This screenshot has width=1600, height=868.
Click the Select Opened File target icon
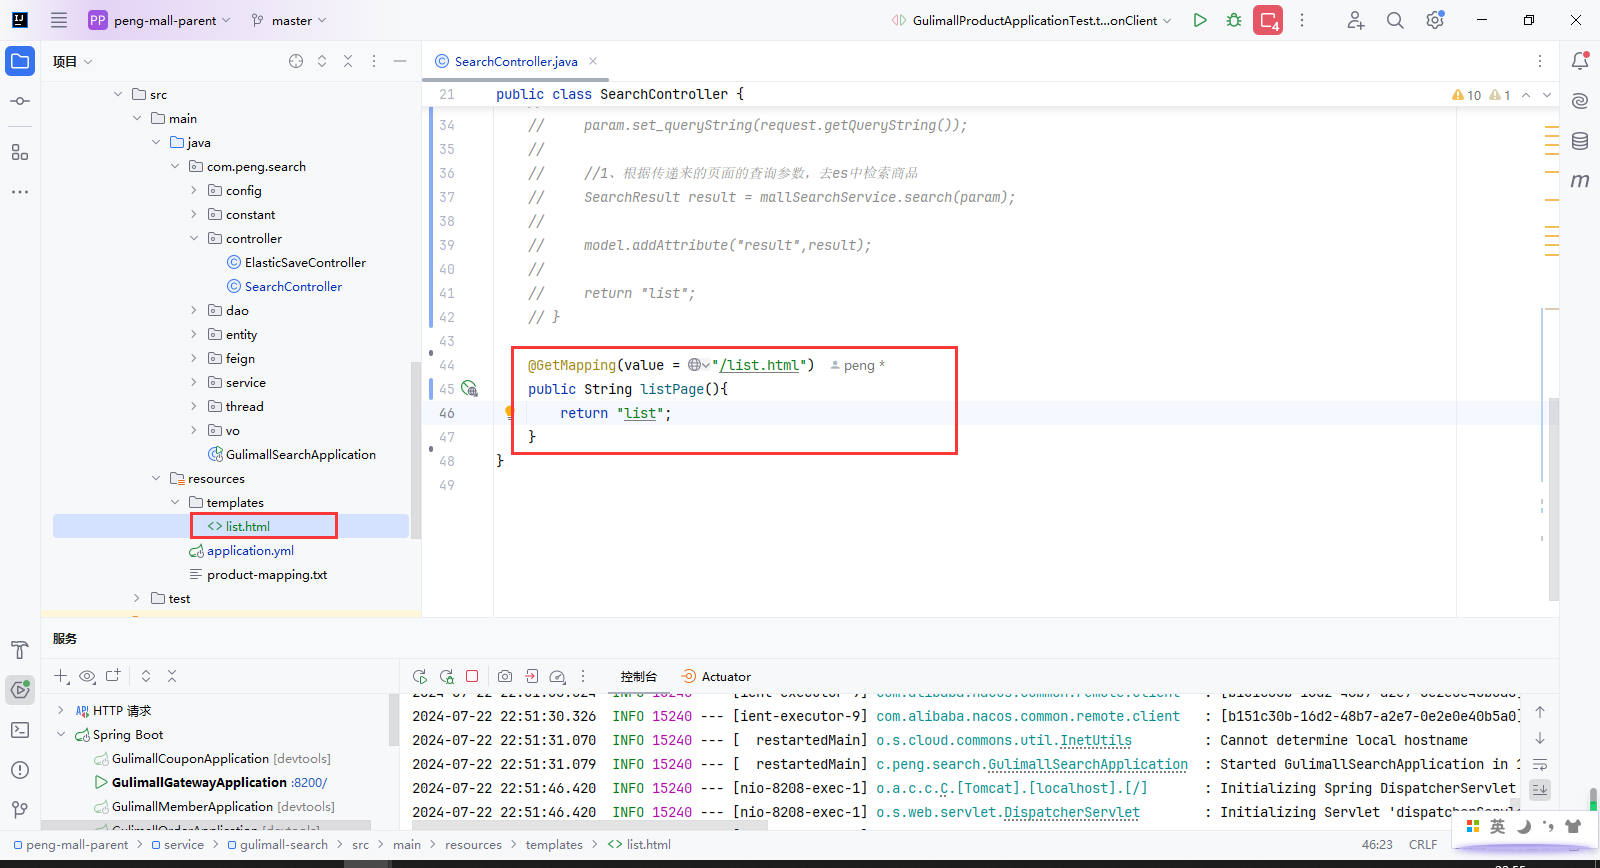click(296, 61)
